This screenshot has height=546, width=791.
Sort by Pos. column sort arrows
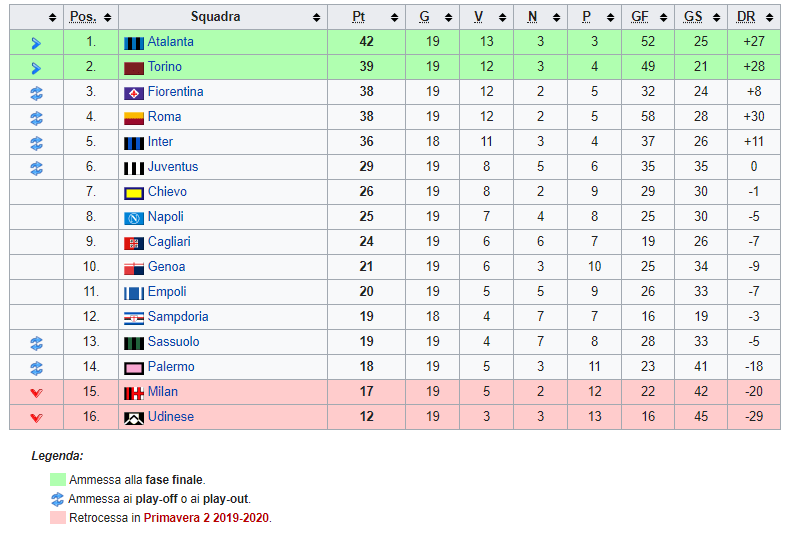click(107, 18)
